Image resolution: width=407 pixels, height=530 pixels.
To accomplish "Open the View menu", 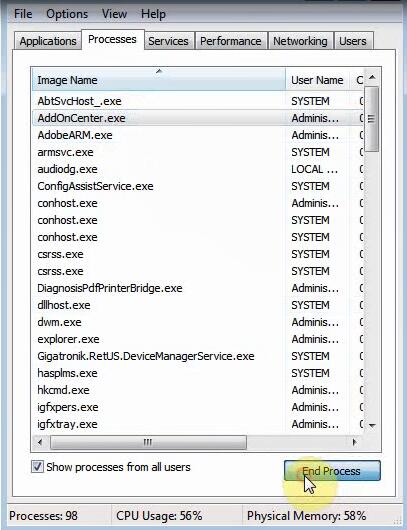I will (114, 14).
